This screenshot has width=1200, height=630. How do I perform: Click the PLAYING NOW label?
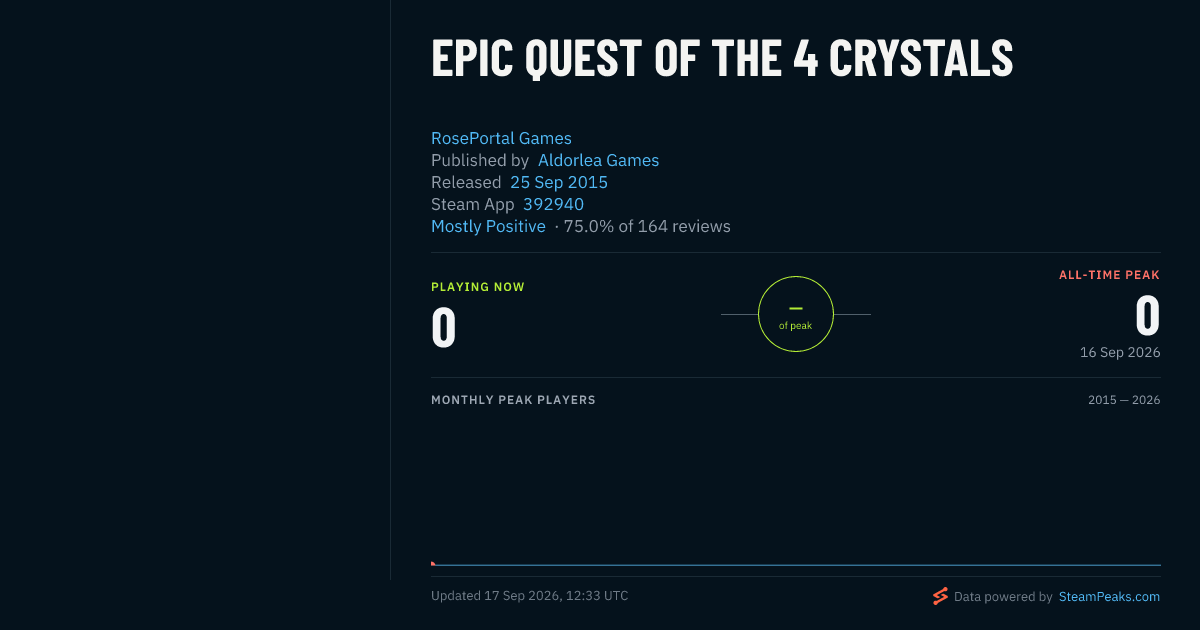[x=478, y=287]
